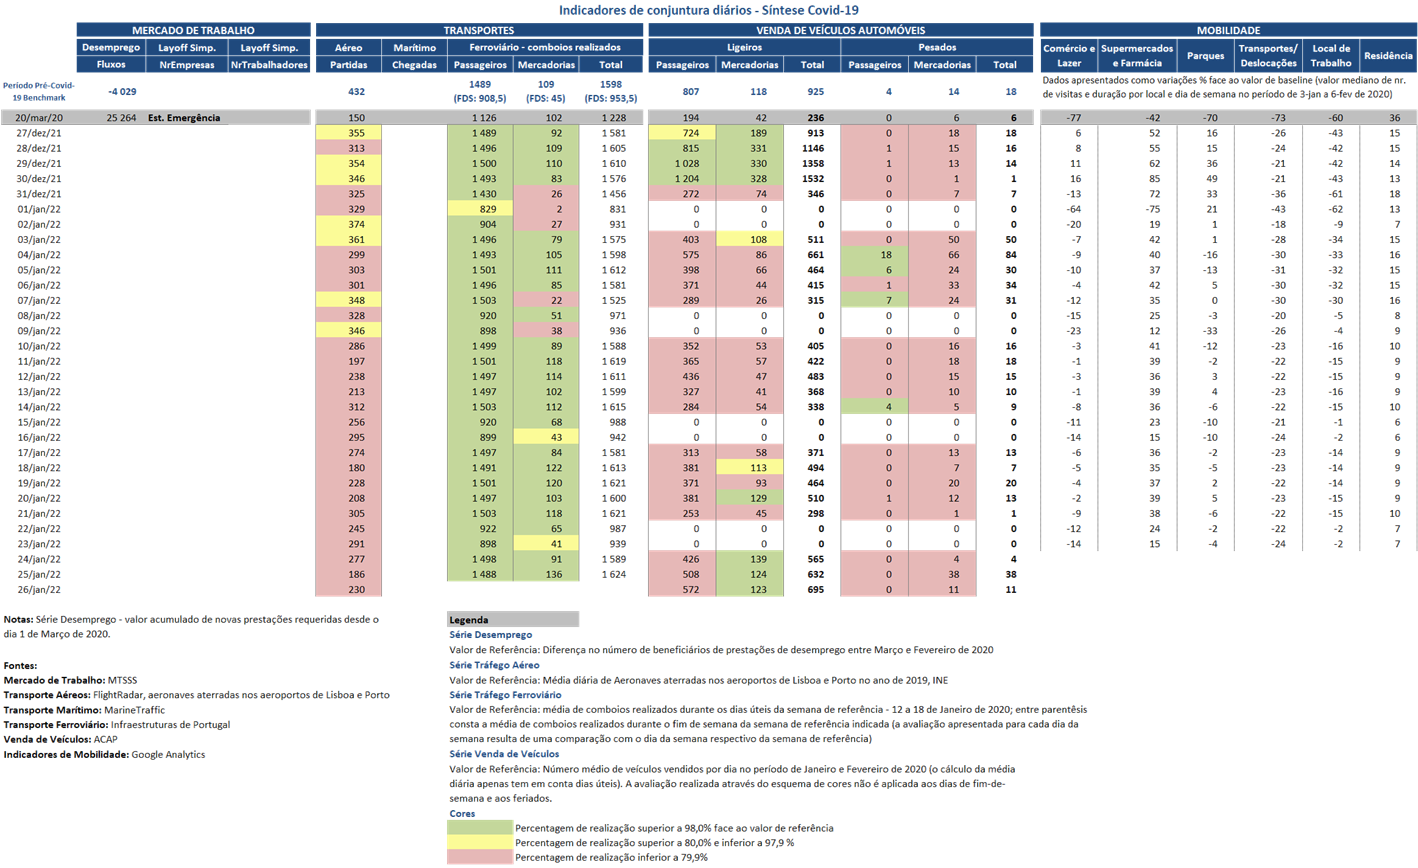Click the Marítimo column header
Viewport: 1418px width, 868px height.
(x=414, y=47)
